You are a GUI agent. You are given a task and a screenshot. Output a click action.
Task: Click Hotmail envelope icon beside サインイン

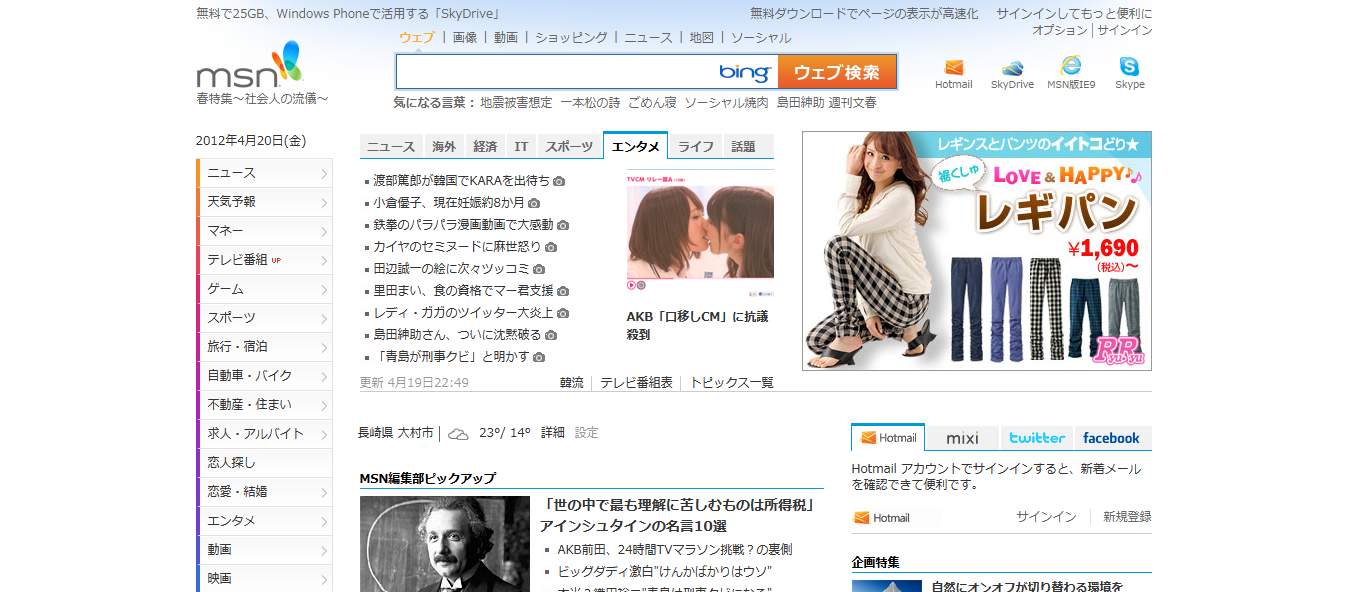[861, 518]
